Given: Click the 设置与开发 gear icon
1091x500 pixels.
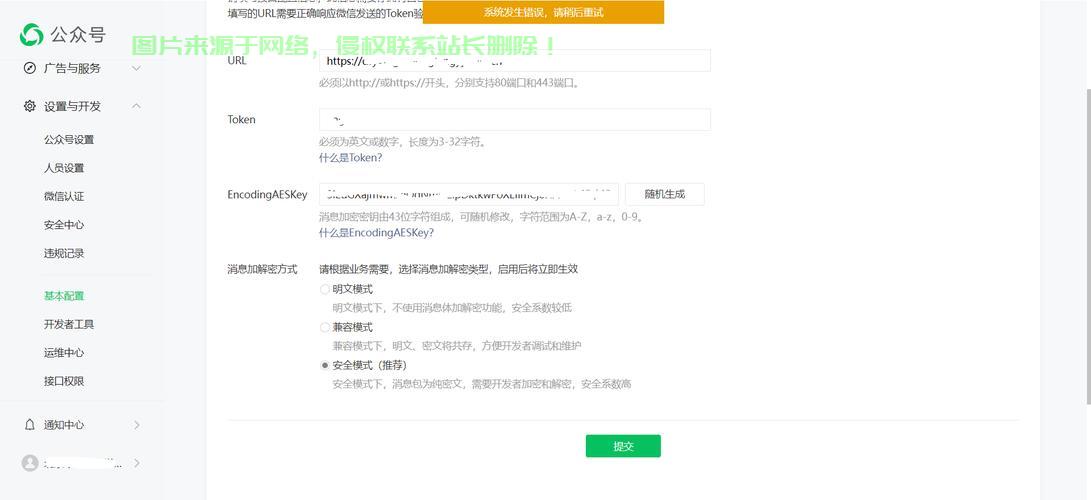Looking at the screenshot, I should [29, 106].
